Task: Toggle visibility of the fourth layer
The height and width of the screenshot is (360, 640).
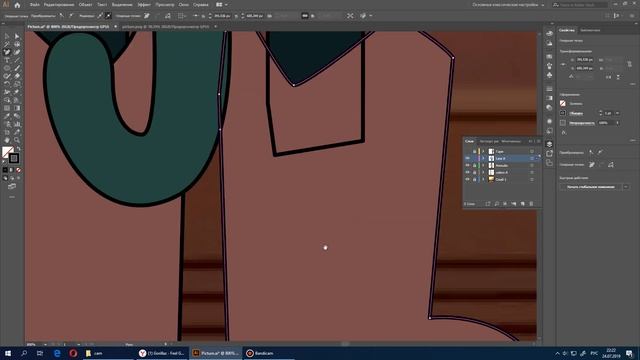Action: click(467, 172)
